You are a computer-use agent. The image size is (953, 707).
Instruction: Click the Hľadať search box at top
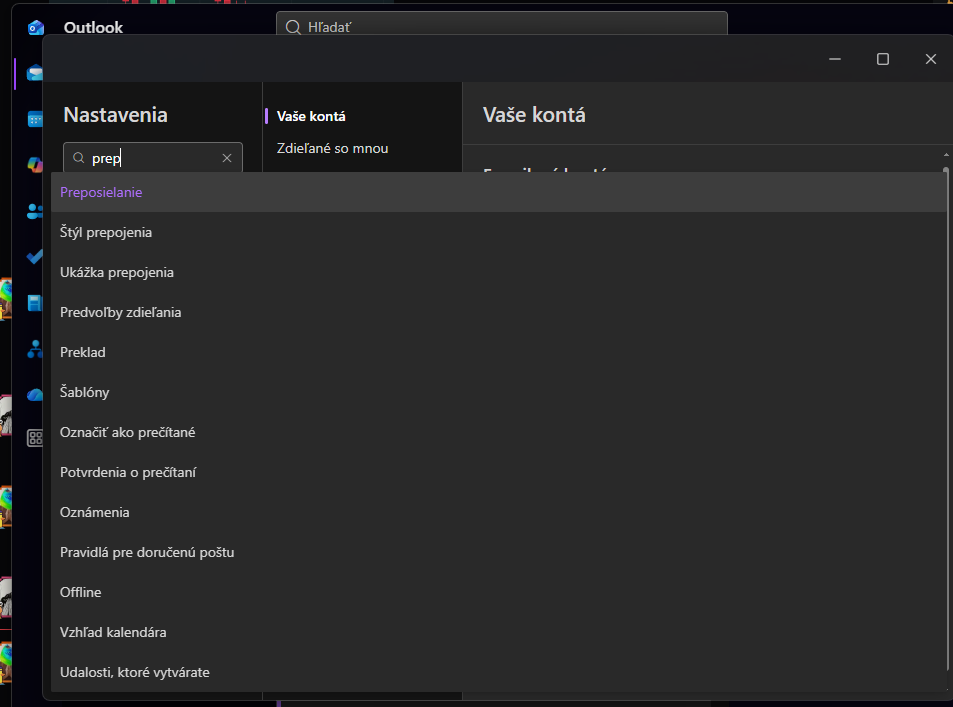coord(500,27)
